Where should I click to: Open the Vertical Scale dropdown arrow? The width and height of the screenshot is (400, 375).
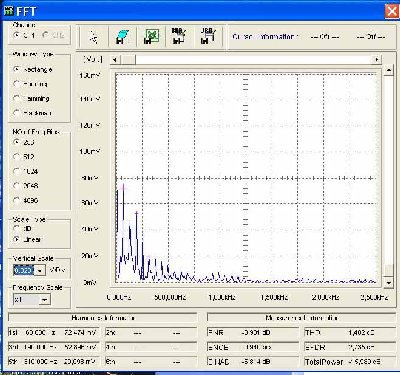point(40,270)
